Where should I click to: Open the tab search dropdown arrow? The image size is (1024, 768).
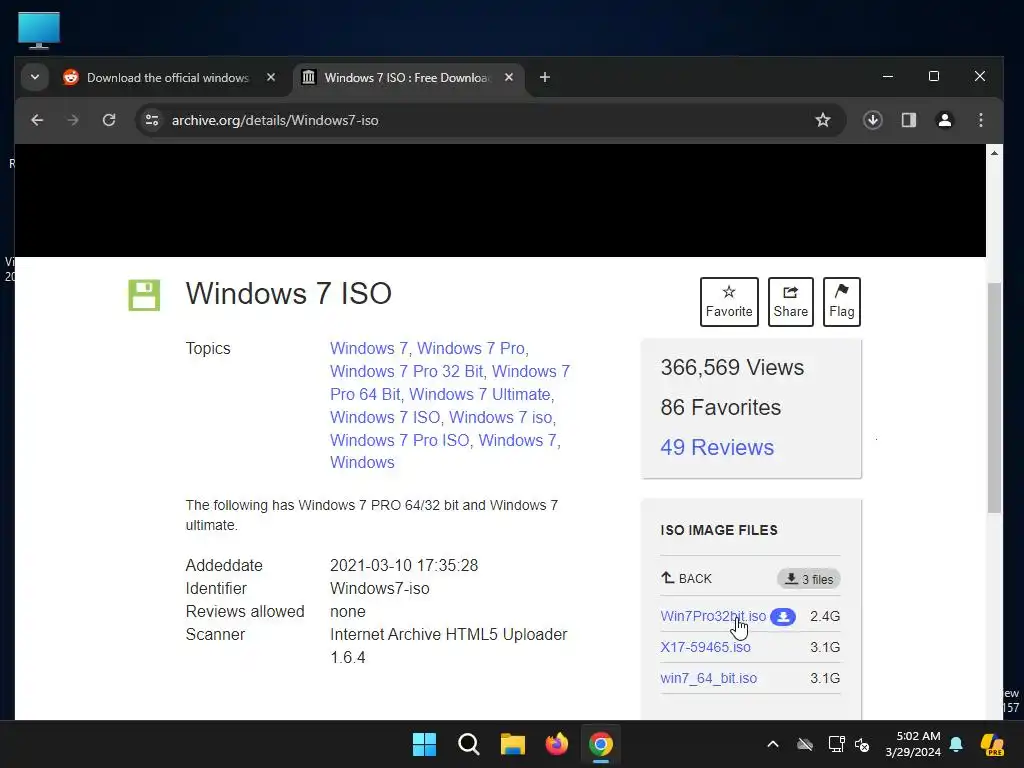click(35, 78)
